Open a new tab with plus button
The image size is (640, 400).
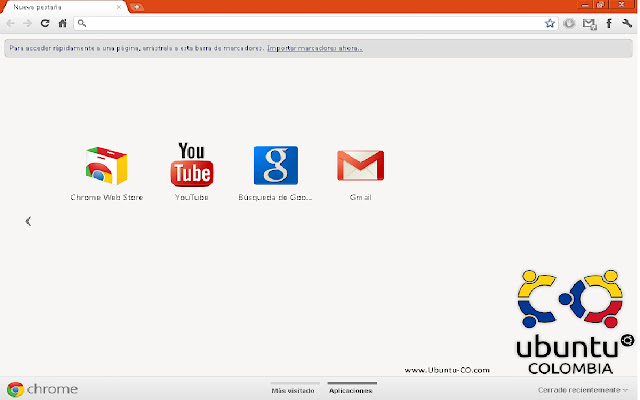point(136,7)
